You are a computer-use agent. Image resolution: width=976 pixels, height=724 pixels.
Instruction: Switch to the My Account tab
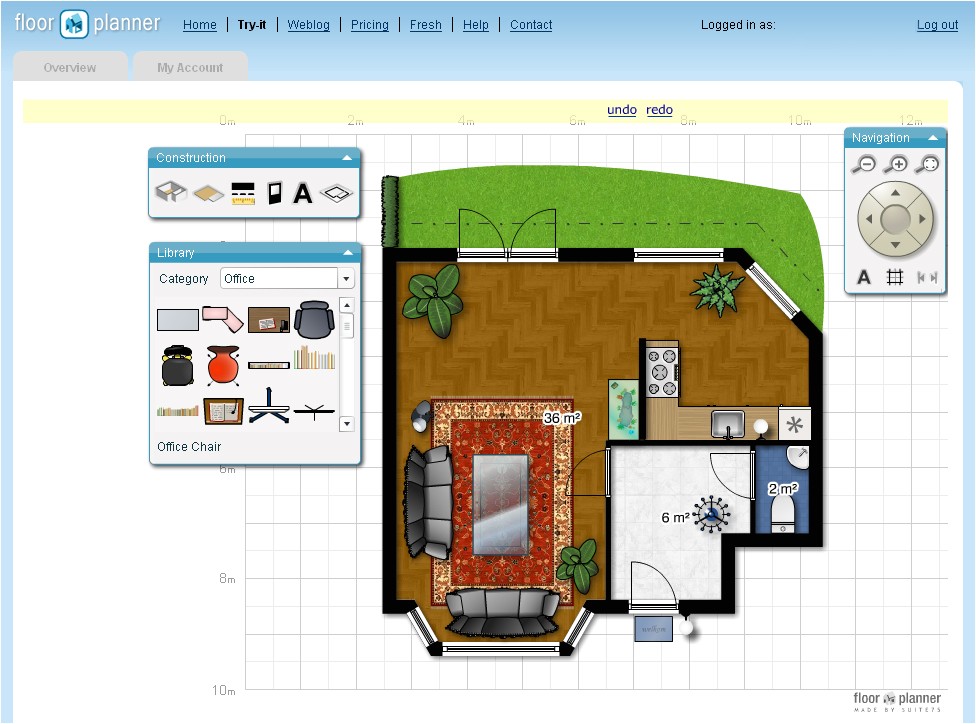[190, 68]
